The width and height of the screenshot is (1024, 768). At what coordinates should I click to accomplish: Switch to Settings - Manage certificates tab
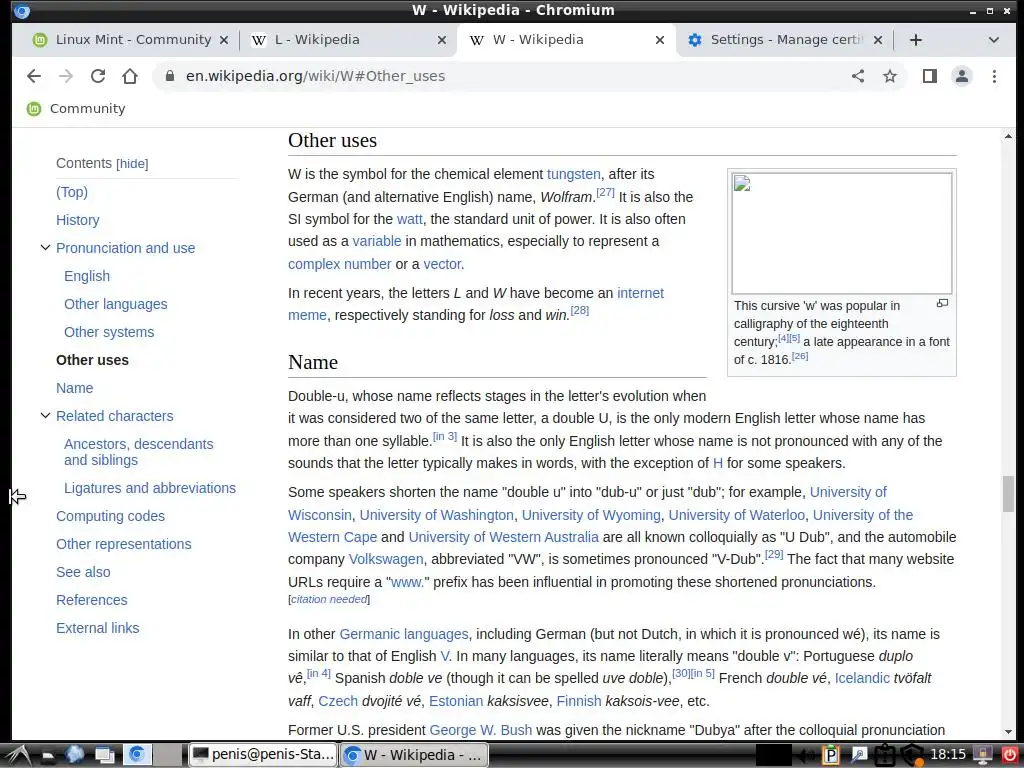pyautogui.click(x=786, y=40)
